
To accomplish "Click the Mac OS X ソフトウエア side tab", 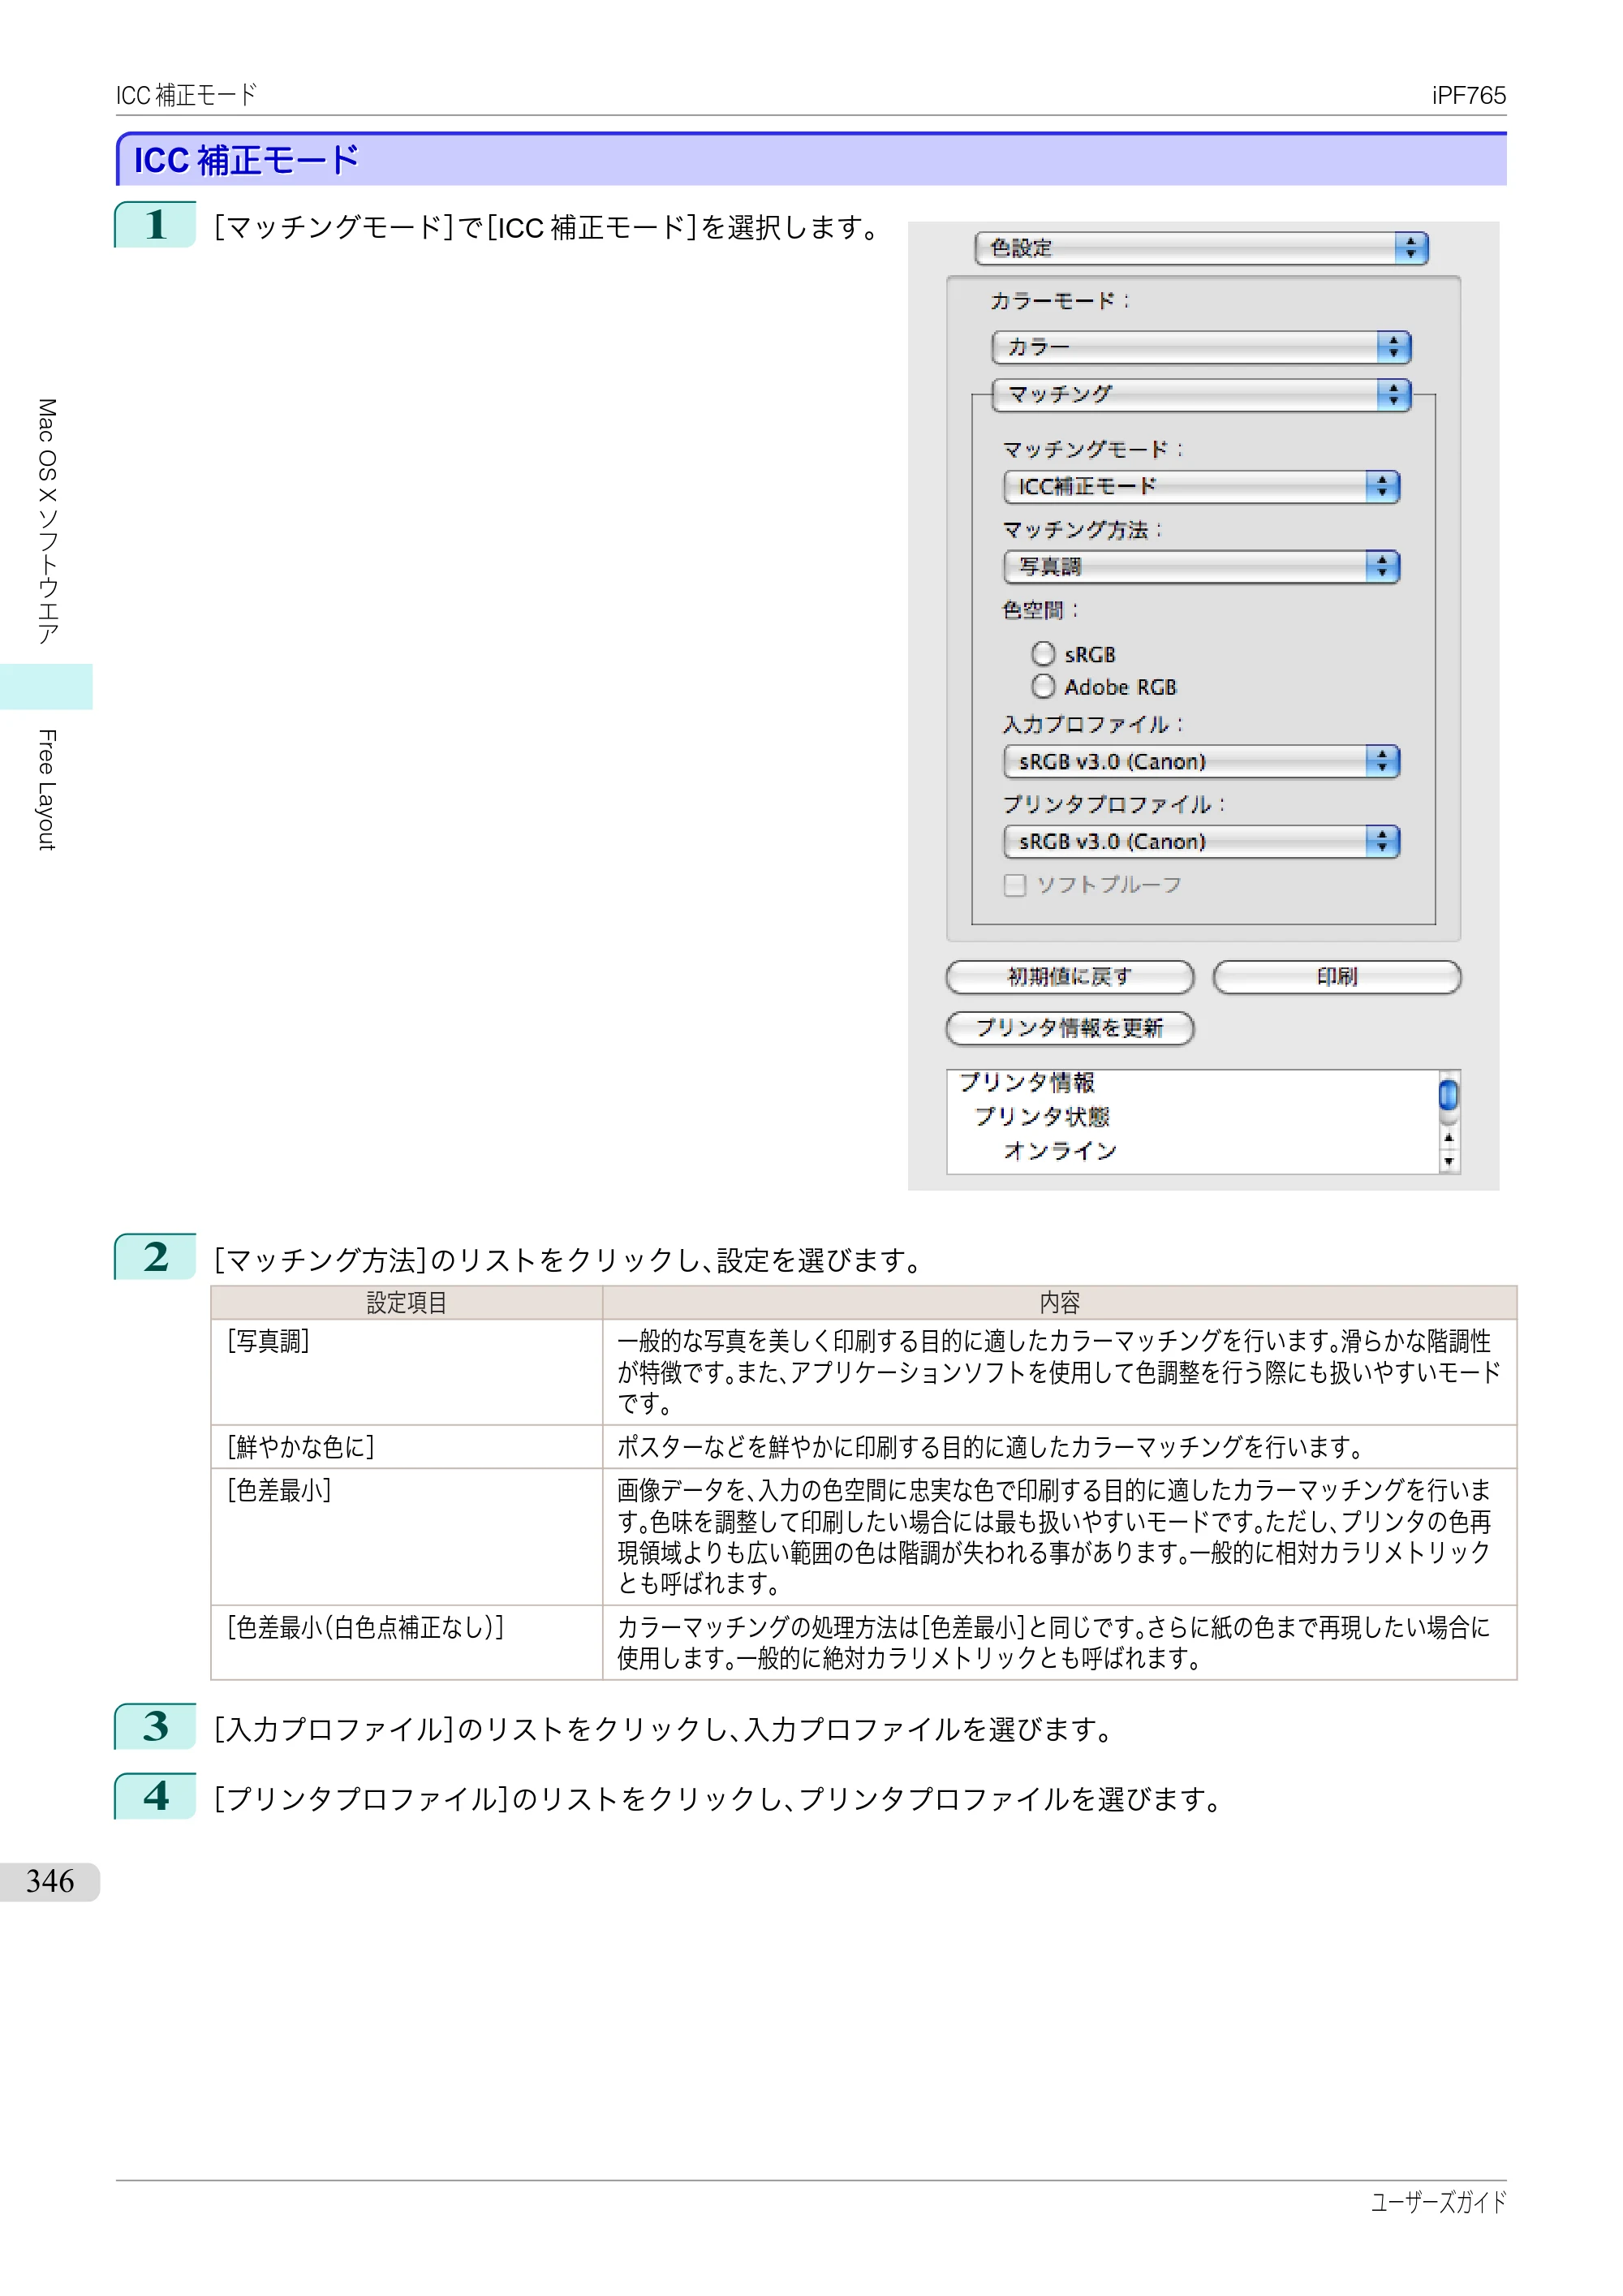I will pos(46,521).
